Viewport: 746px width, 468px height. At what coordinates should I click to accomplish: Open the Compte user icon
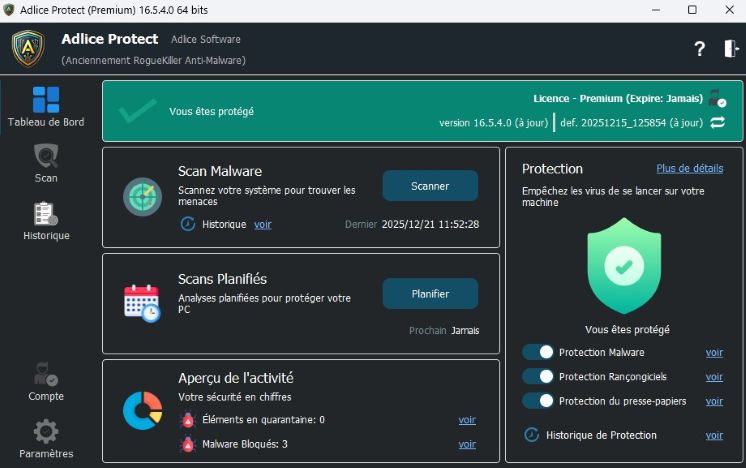(x=46, y=374)
